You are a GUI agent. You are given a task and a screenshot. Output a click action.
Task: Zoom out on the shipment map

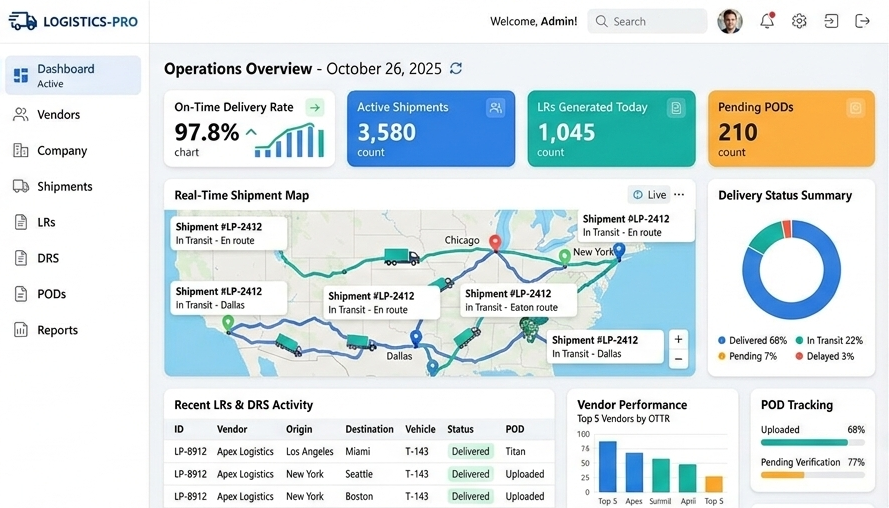click(678, 359)
